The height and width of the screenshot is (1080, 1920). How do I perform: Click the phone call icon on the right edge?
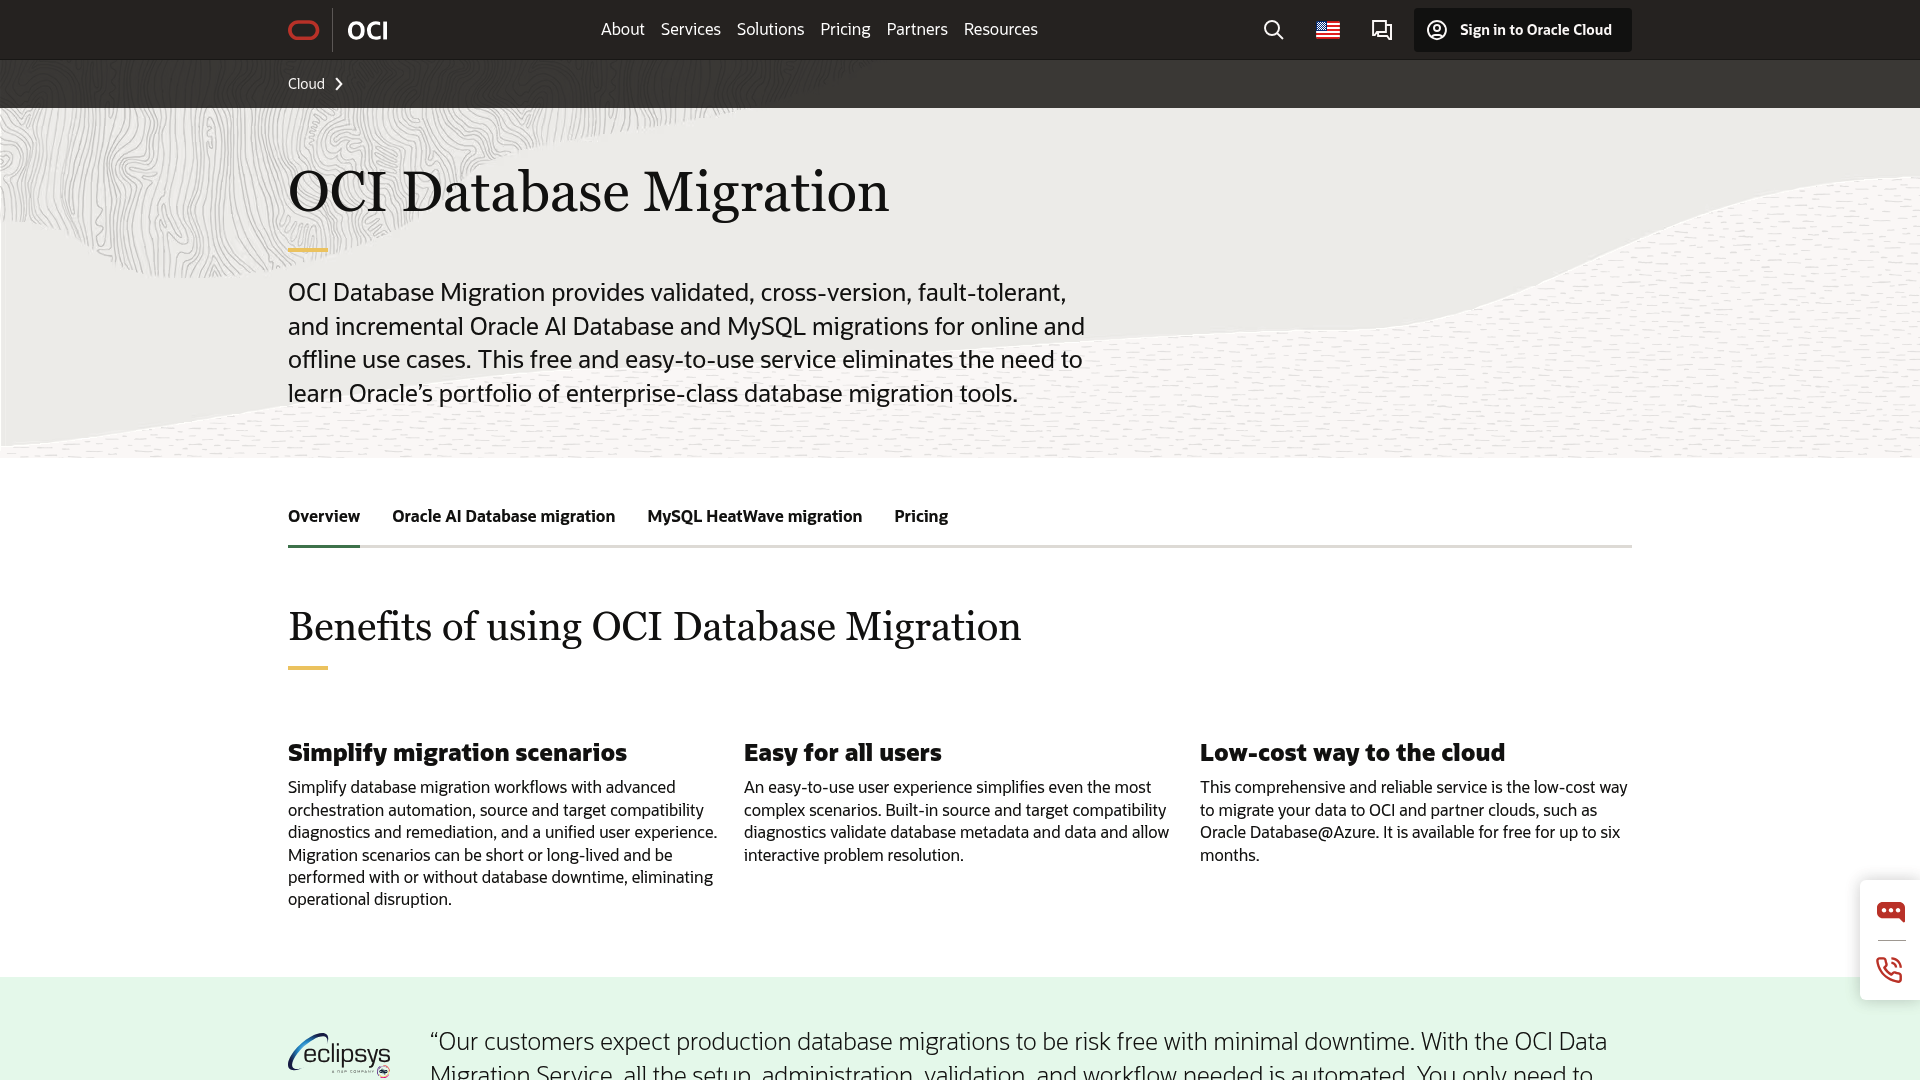tap(1889, 969)
